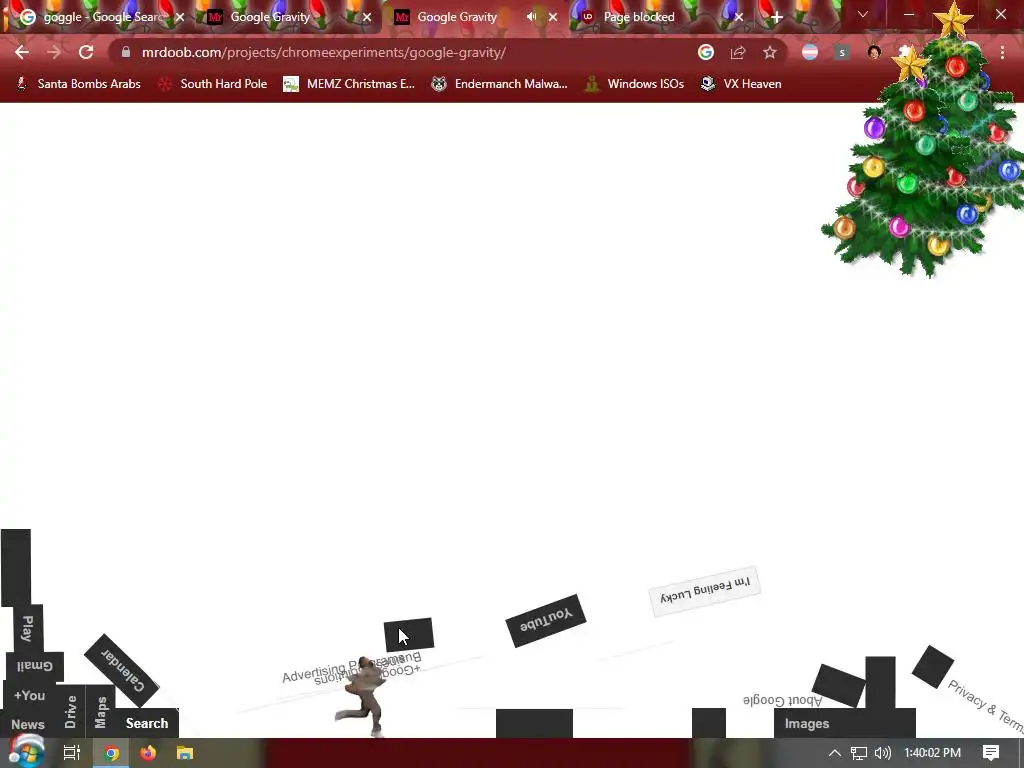Switch to the first Google Gravity tab
The image size is (1024, 768).
coord(287,17)
